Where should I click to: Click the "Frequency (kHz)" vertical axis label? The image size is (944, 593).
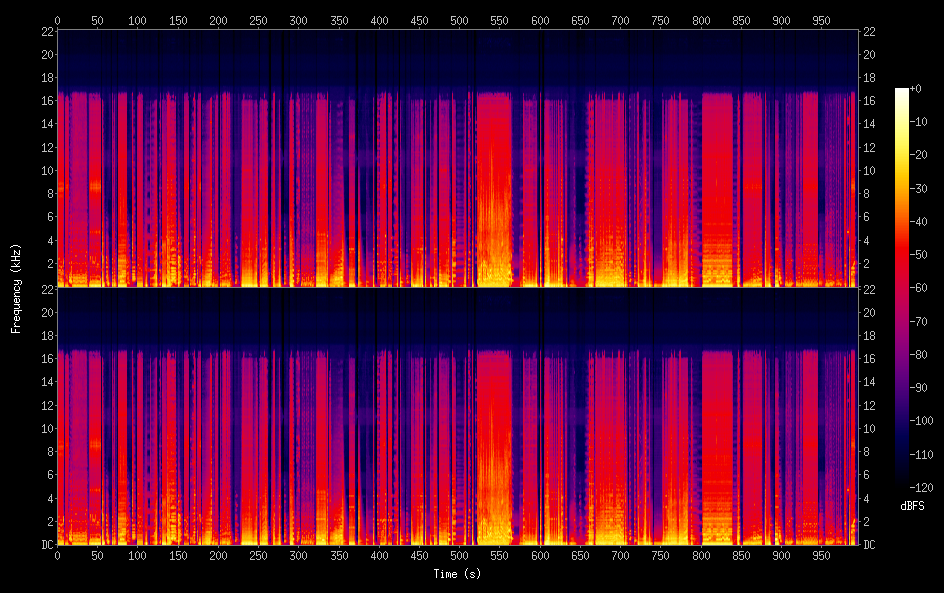point(16,287)
